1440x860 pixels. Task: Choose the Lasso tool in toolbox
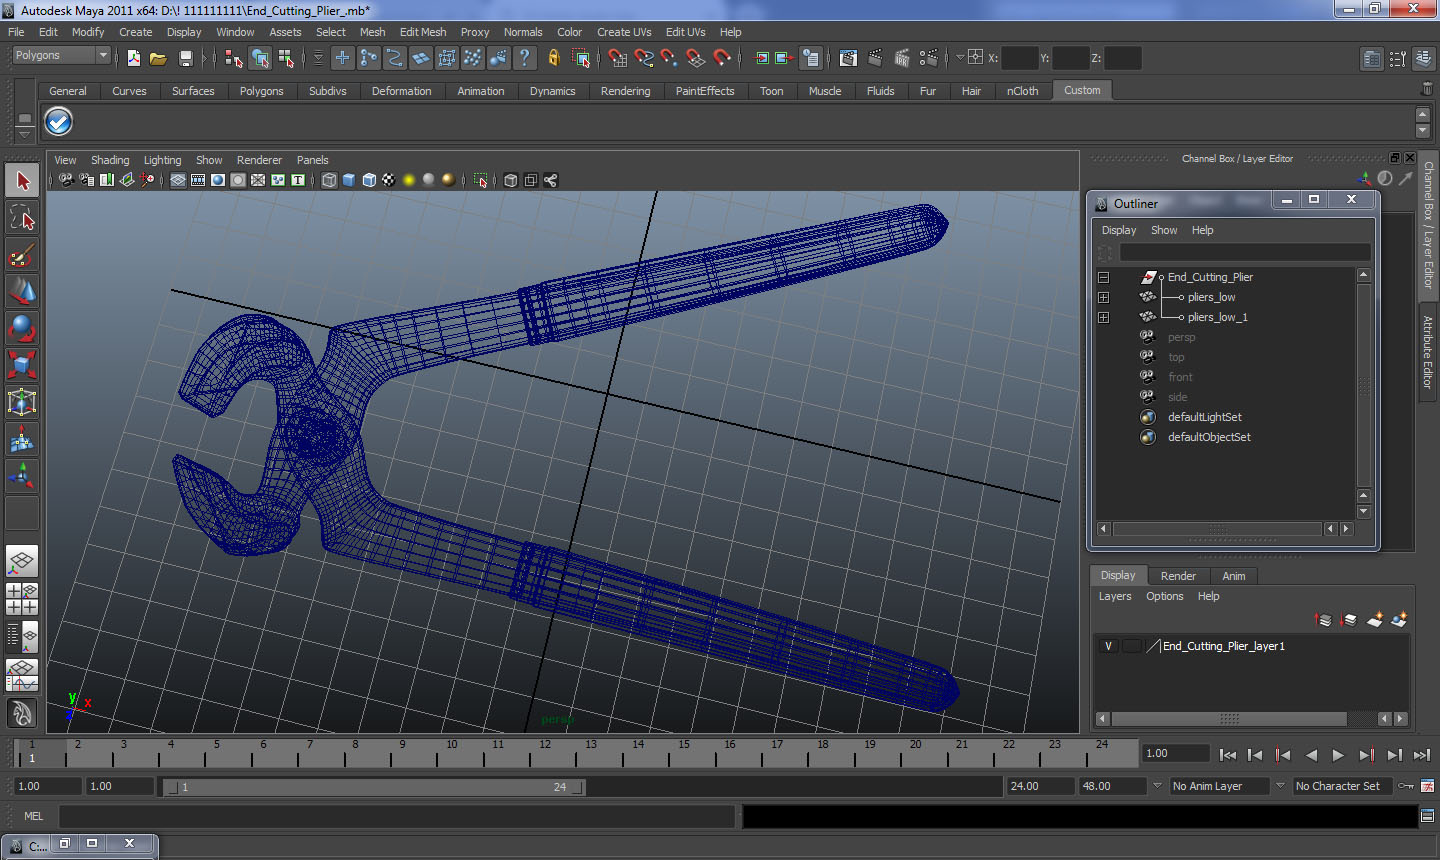pyautogui.click(x=22, y=218)
